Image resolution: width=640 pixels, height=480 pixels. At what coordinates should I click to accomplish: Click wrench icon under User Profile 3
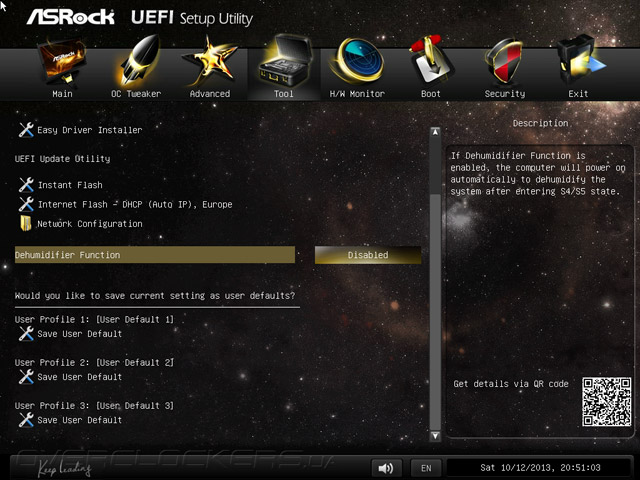(x=26, y=420)
